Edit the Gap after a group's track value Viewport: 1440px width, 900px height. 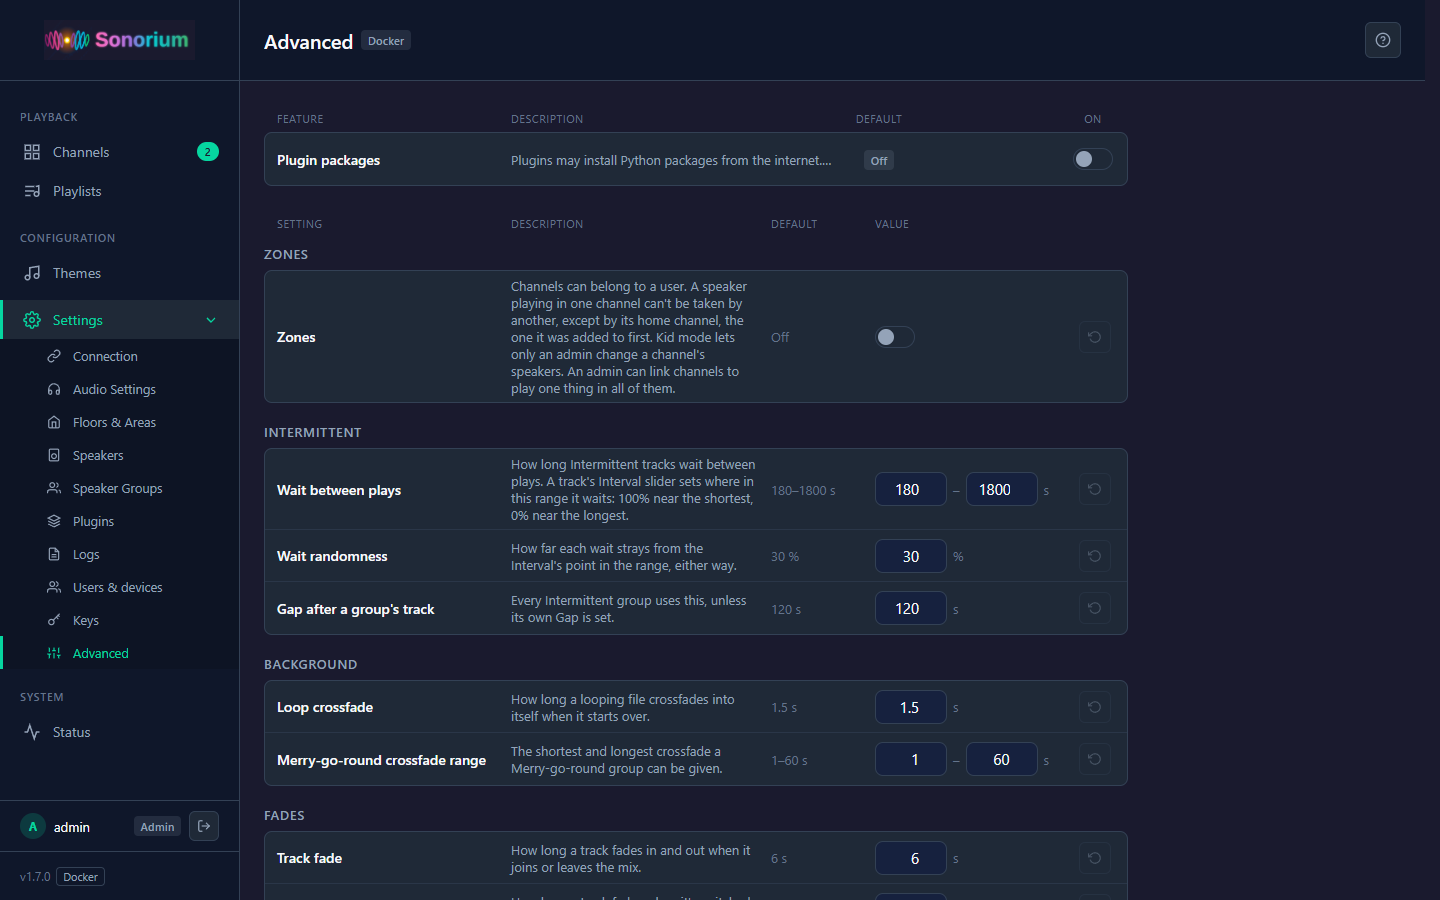[911, 608]
